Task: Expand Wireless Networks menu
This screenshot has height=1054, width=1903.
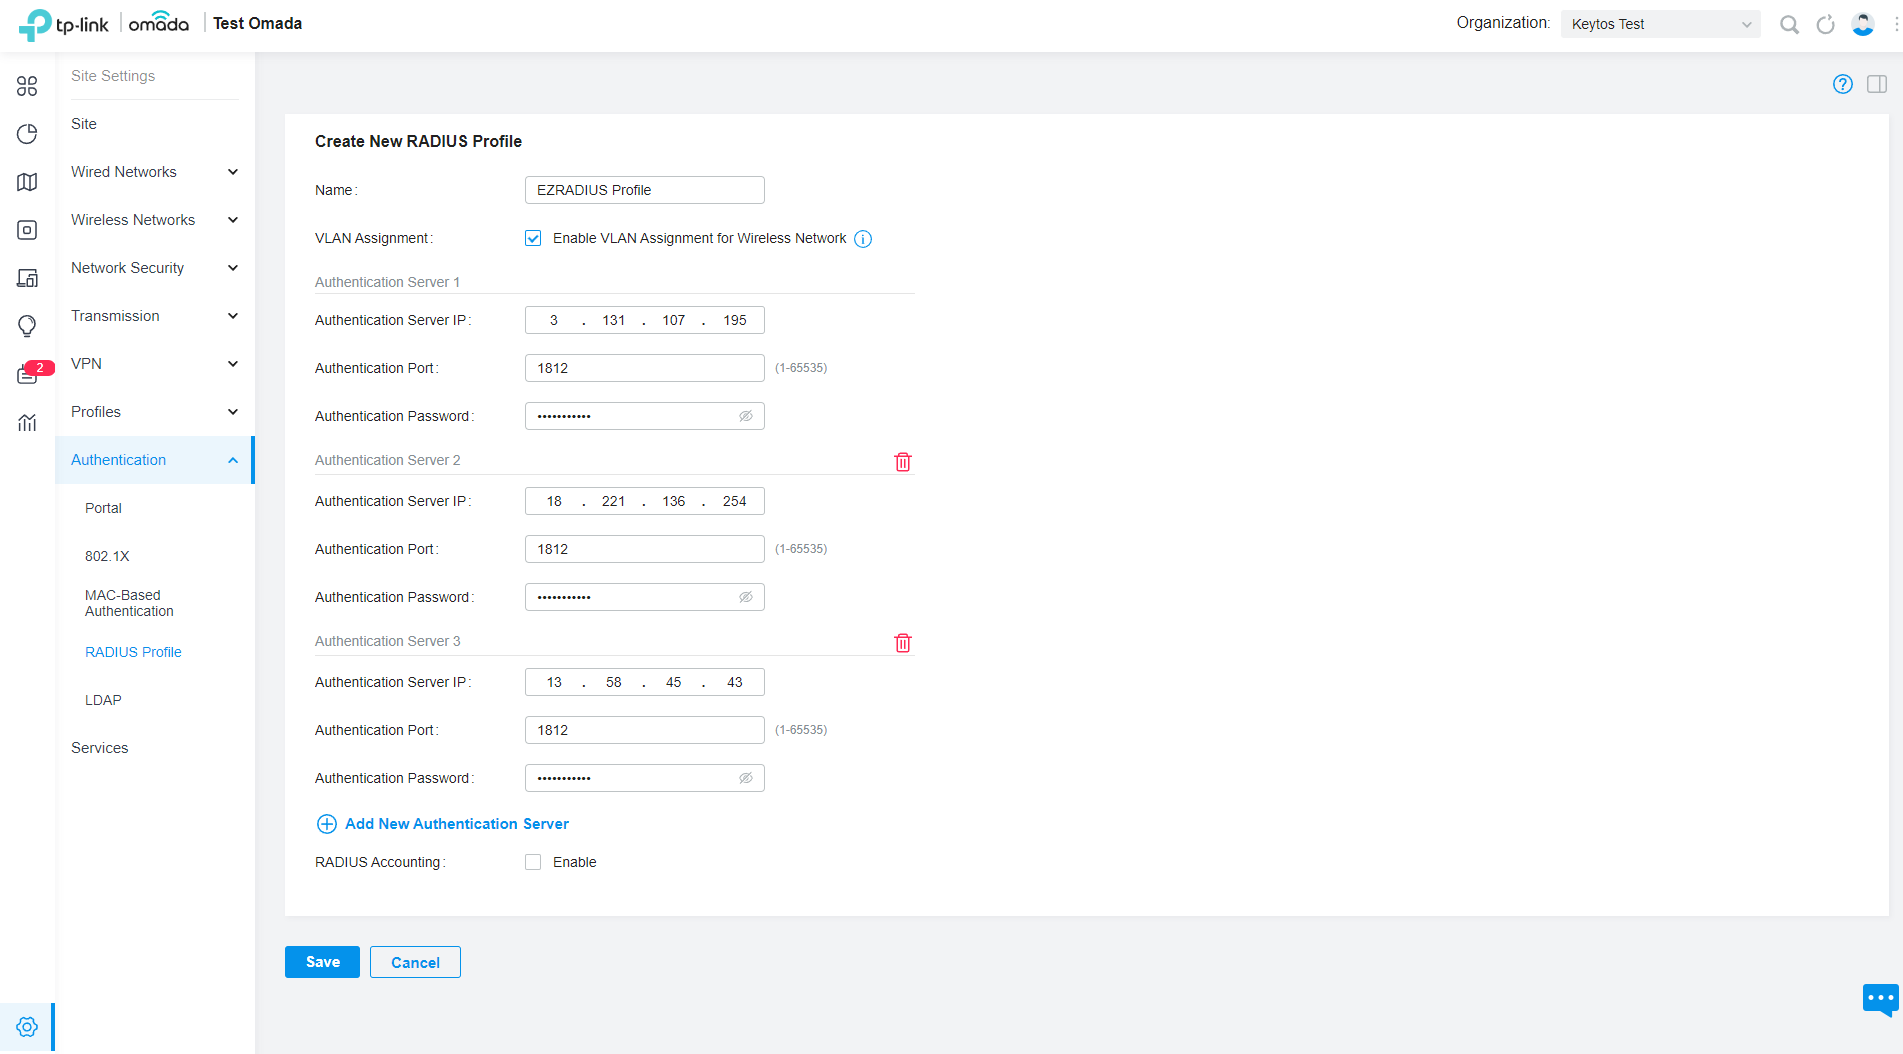Action: [x=155, y=220]
